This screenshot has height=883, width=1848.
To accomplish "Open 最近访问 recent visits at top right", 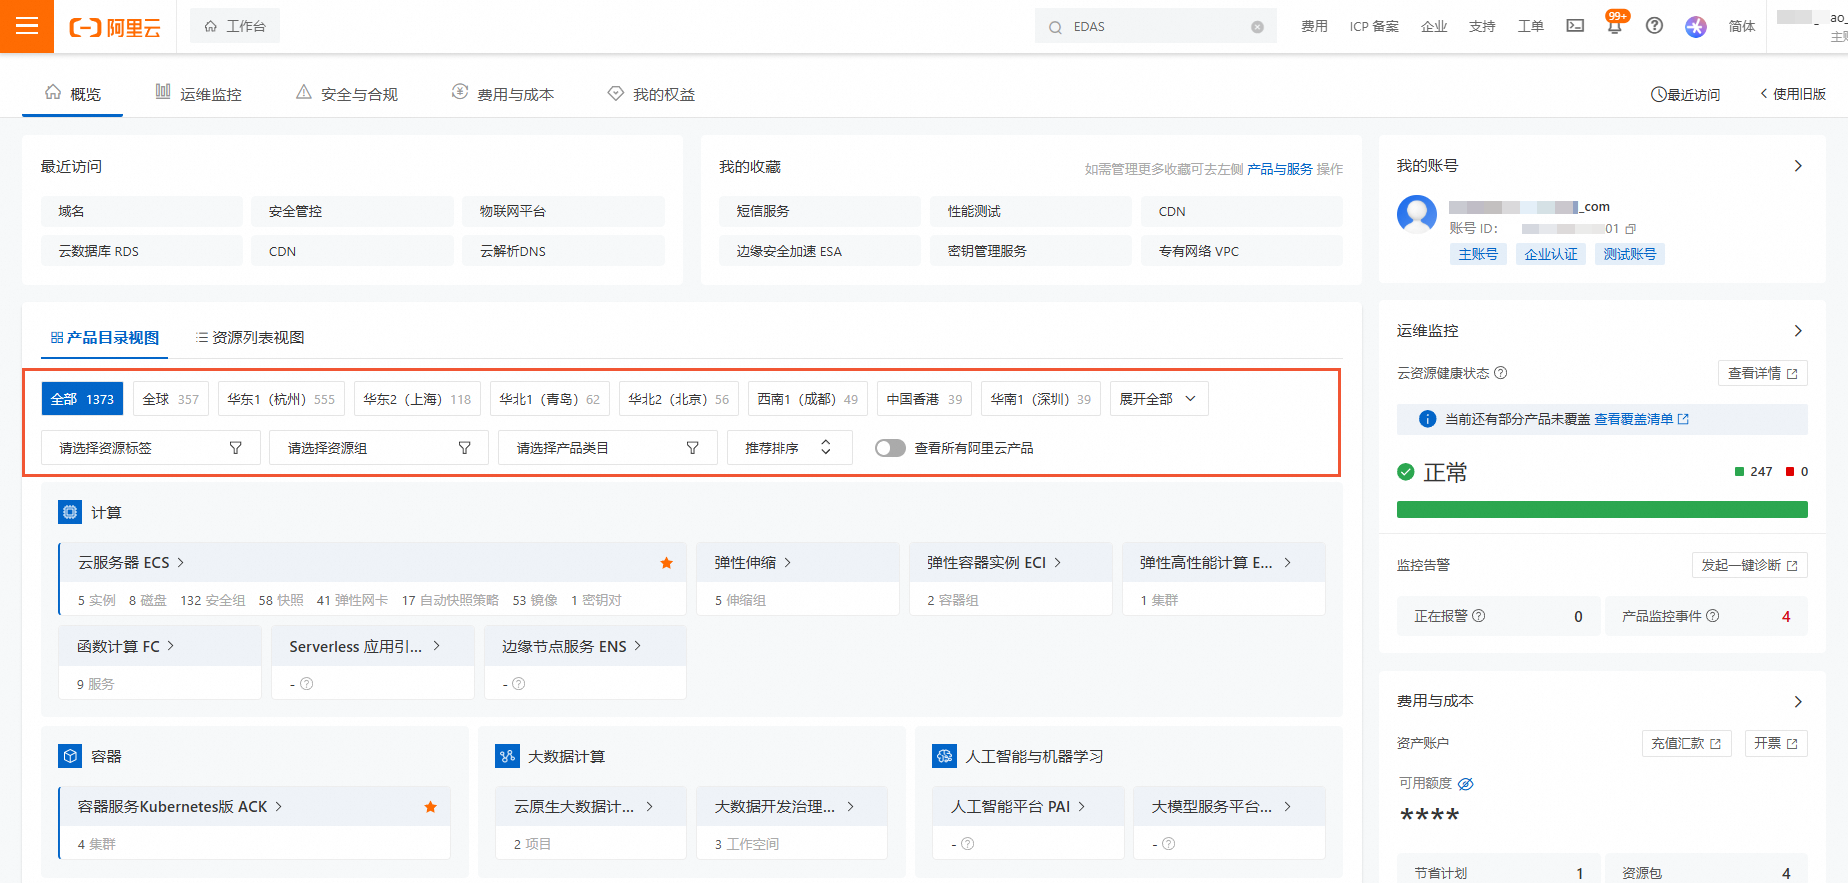I will click(x=1685, y=94).
